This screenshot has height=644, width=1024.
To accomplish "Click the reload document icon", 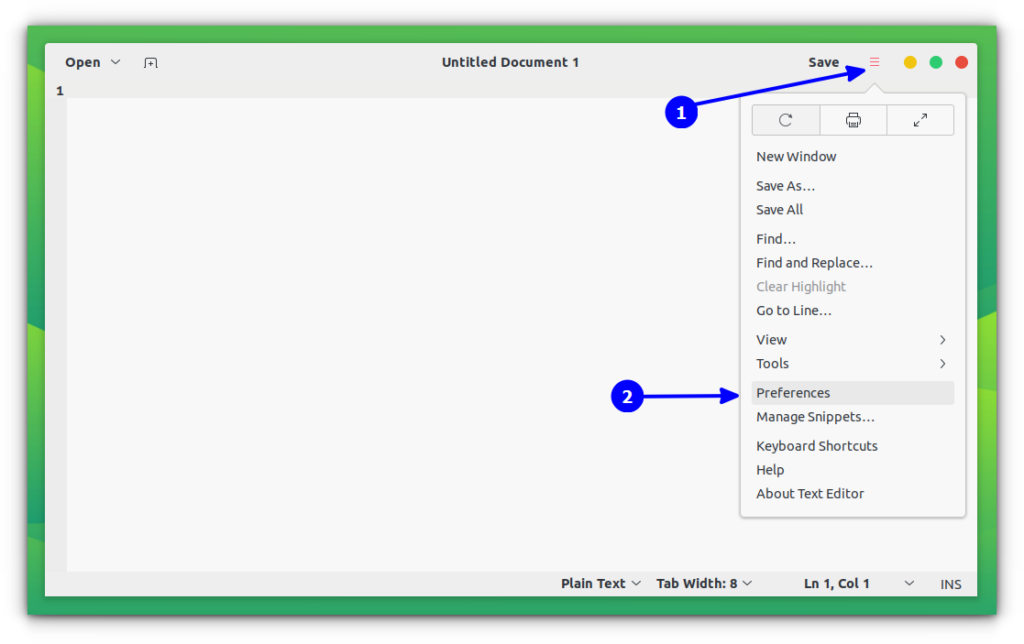I will pyautogui.click(x=786, y=120).
